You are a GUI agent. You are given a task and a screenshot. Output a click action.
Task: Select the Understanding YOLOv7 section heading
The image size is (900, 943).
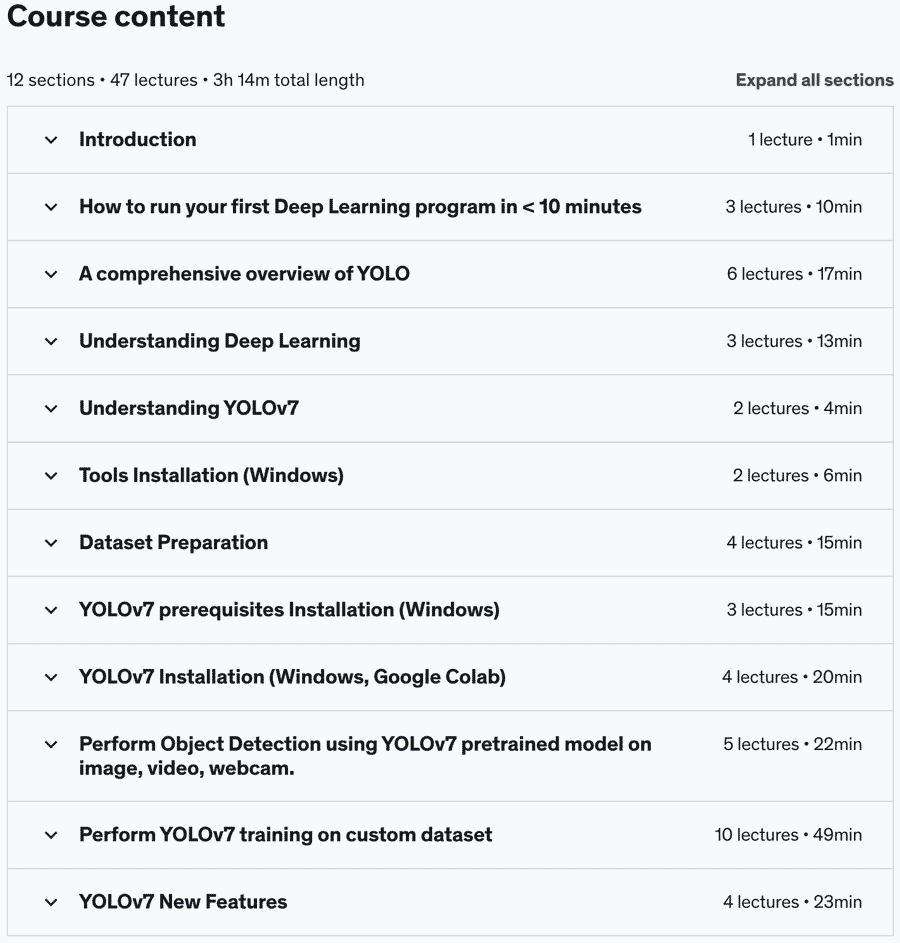pos(189,408)
